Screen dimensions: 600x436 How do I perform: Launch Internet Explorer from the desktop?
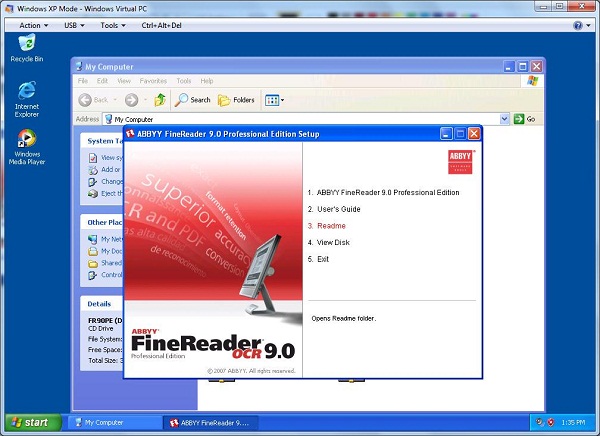tap(27, 99)
